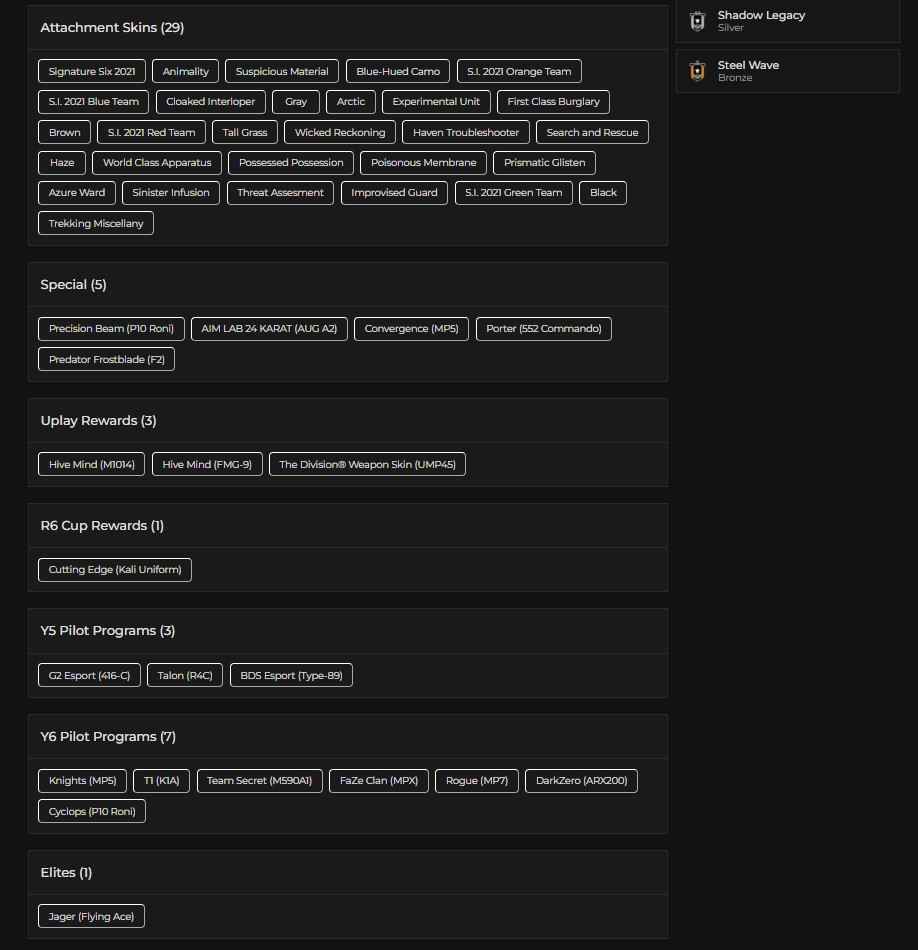Select Hive Mind (FMG-9) reward

click(207, 465)
